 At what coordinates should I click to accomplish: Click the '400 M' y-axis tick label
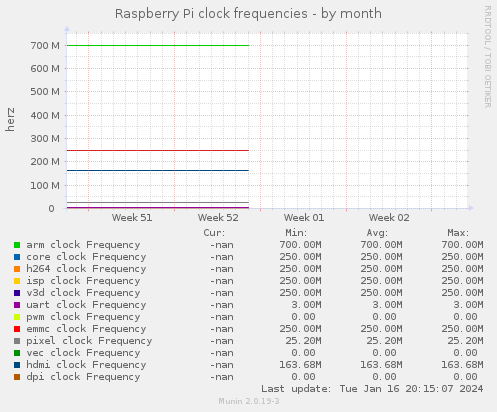(45, 116)
